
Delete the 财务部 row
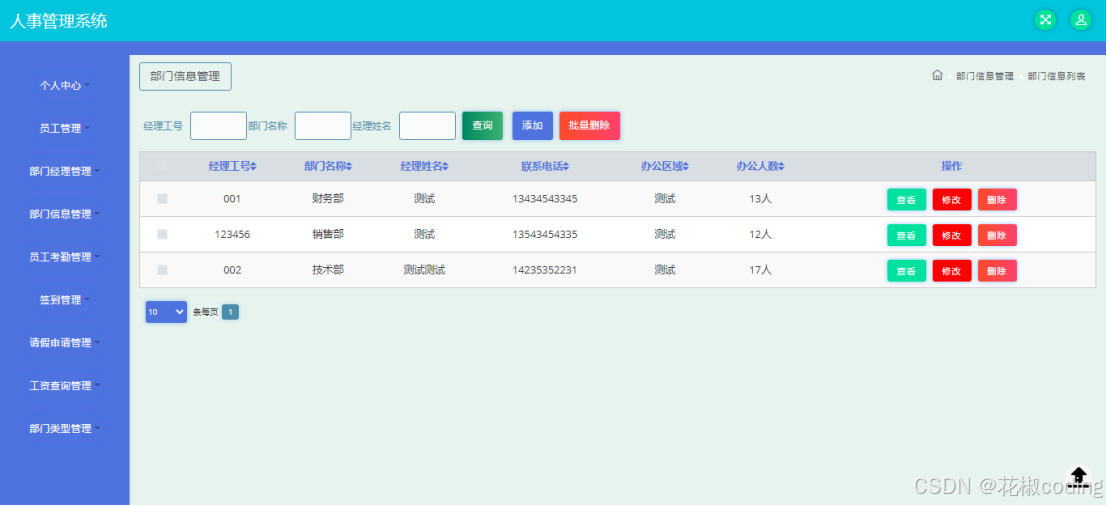pyautogui.click(x=997, y=200)
